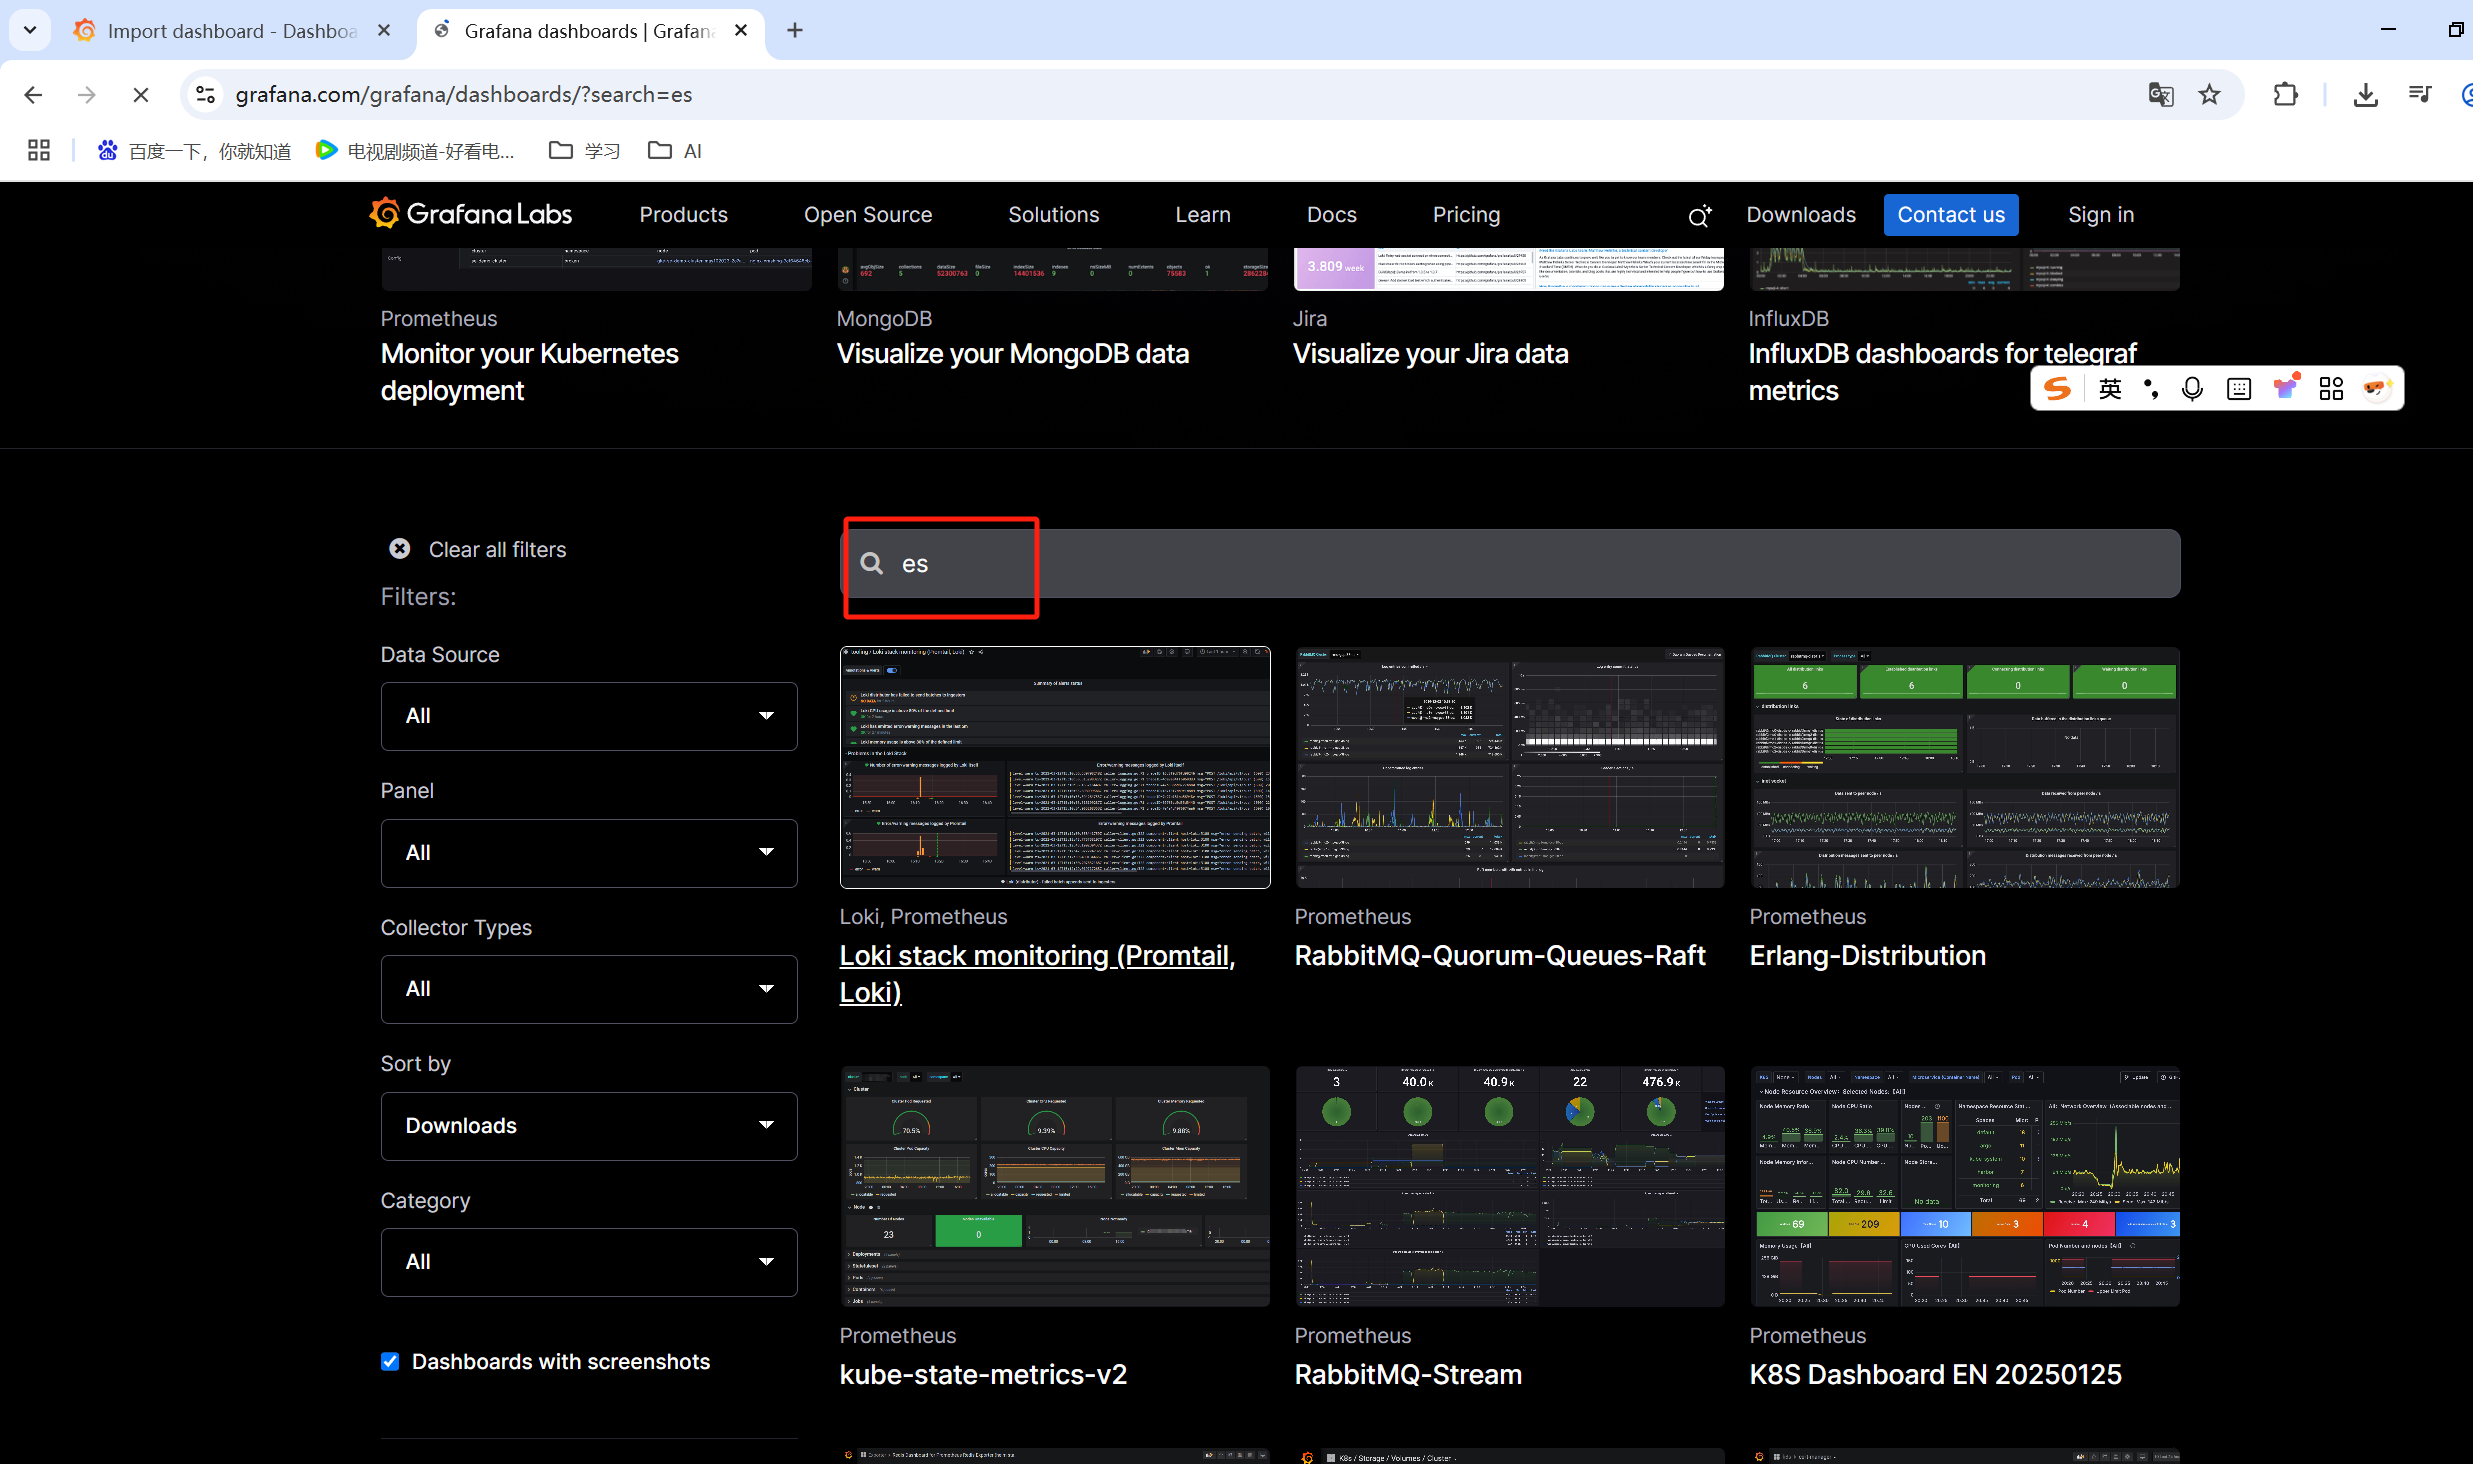Expand the Collector Types dropdown
The height and width of the screenshot is (1464, 2473).
click(x=589, y=989)
